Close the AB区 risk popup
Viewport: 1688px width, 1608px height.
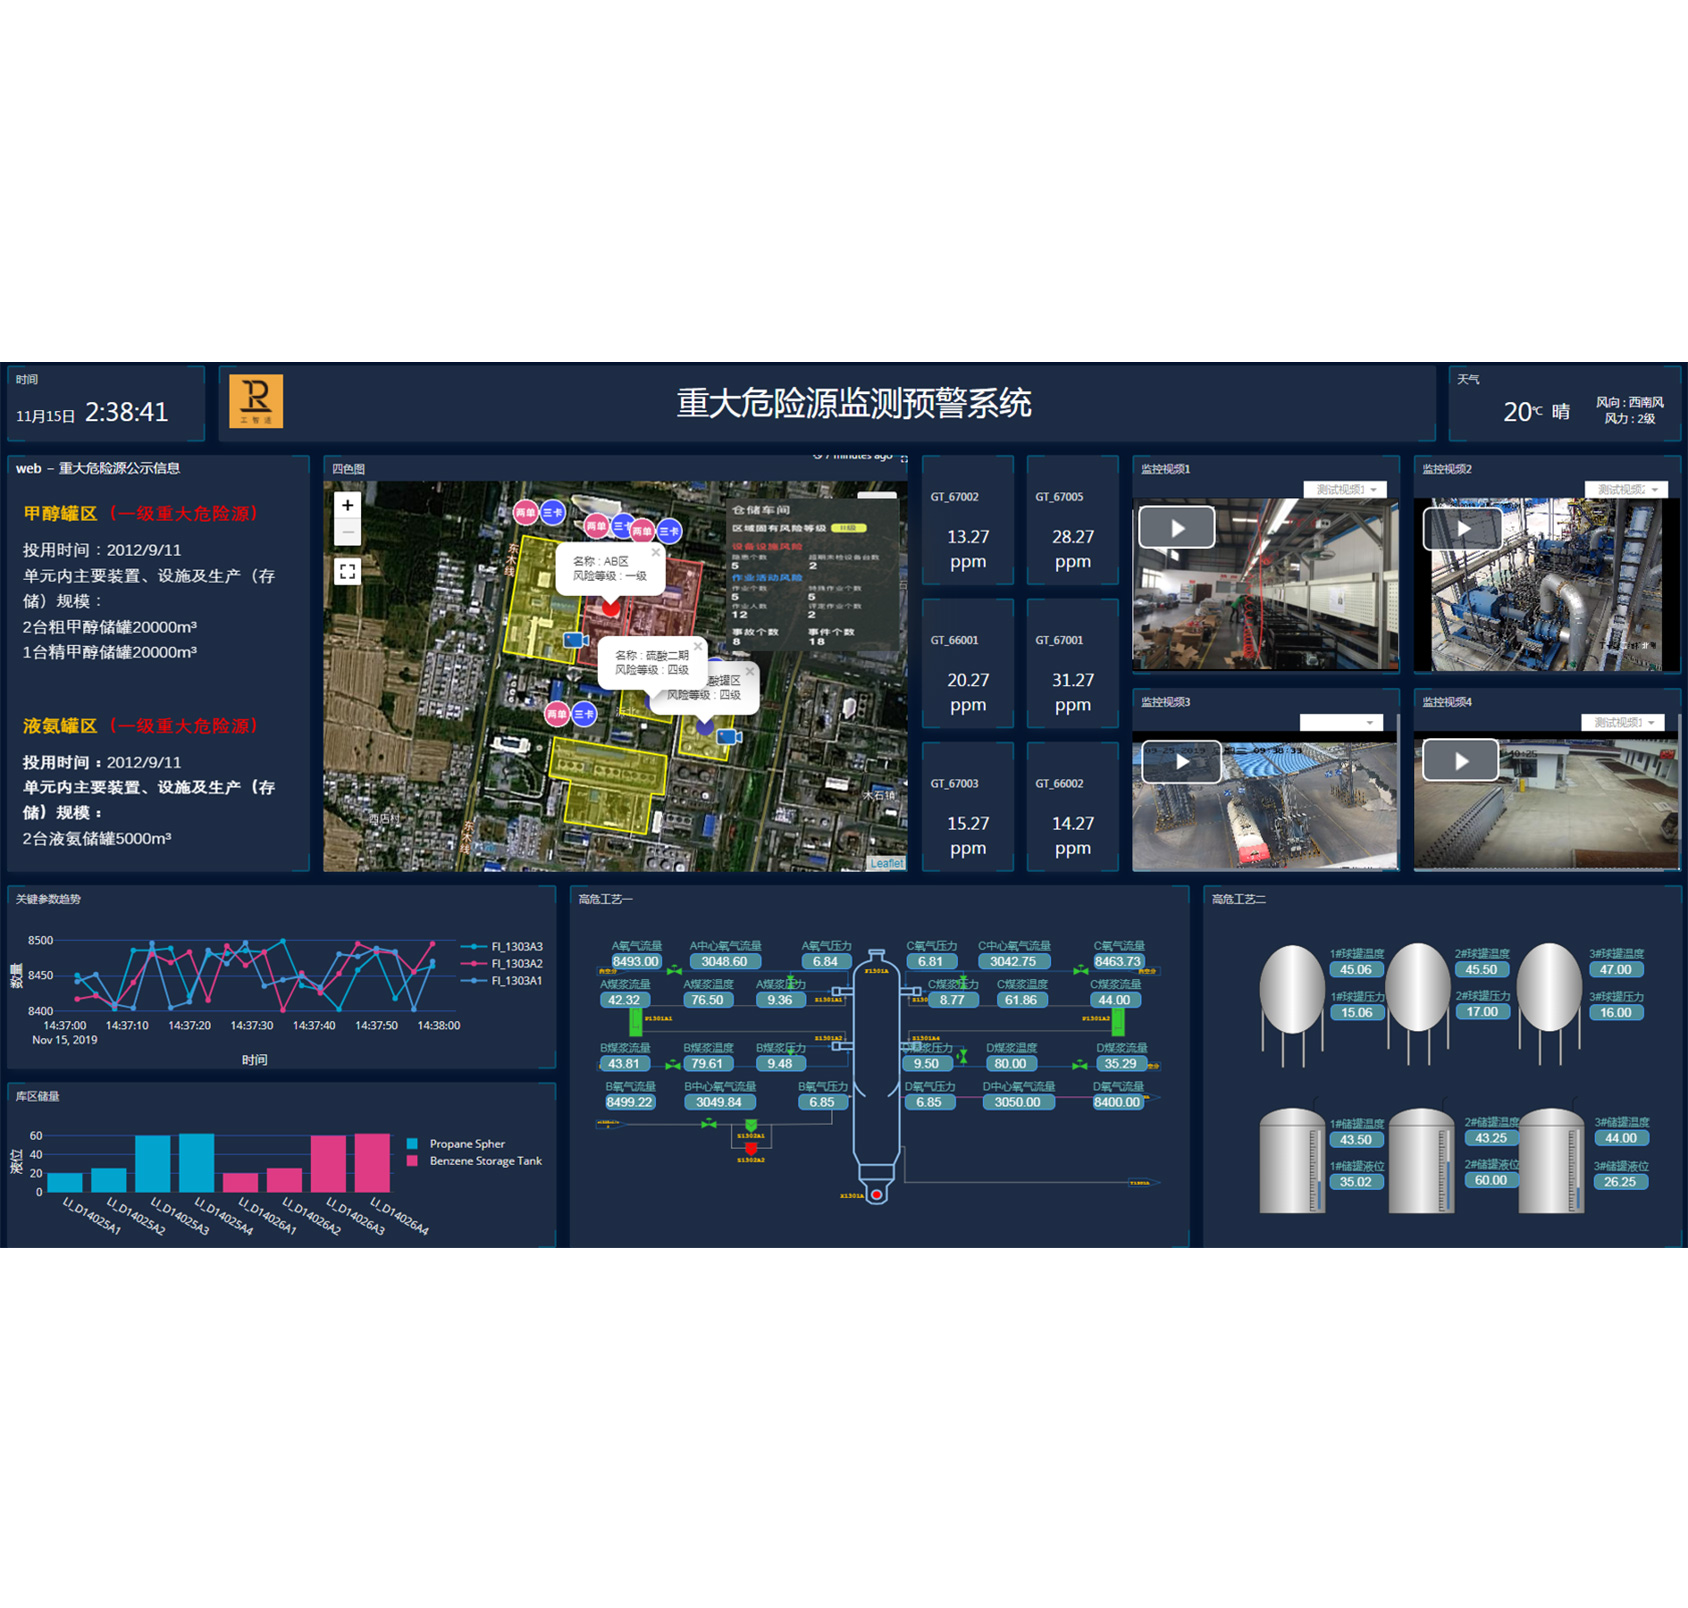(656, 553)
